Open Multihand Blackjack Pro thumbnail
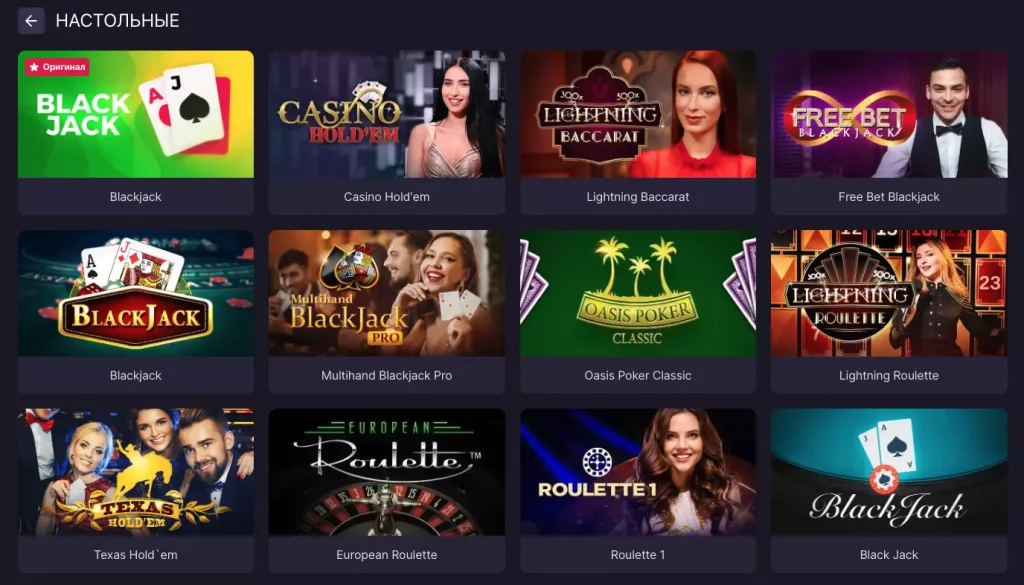This screenshot has width=1024, height=585. click(x=387, y=293)
